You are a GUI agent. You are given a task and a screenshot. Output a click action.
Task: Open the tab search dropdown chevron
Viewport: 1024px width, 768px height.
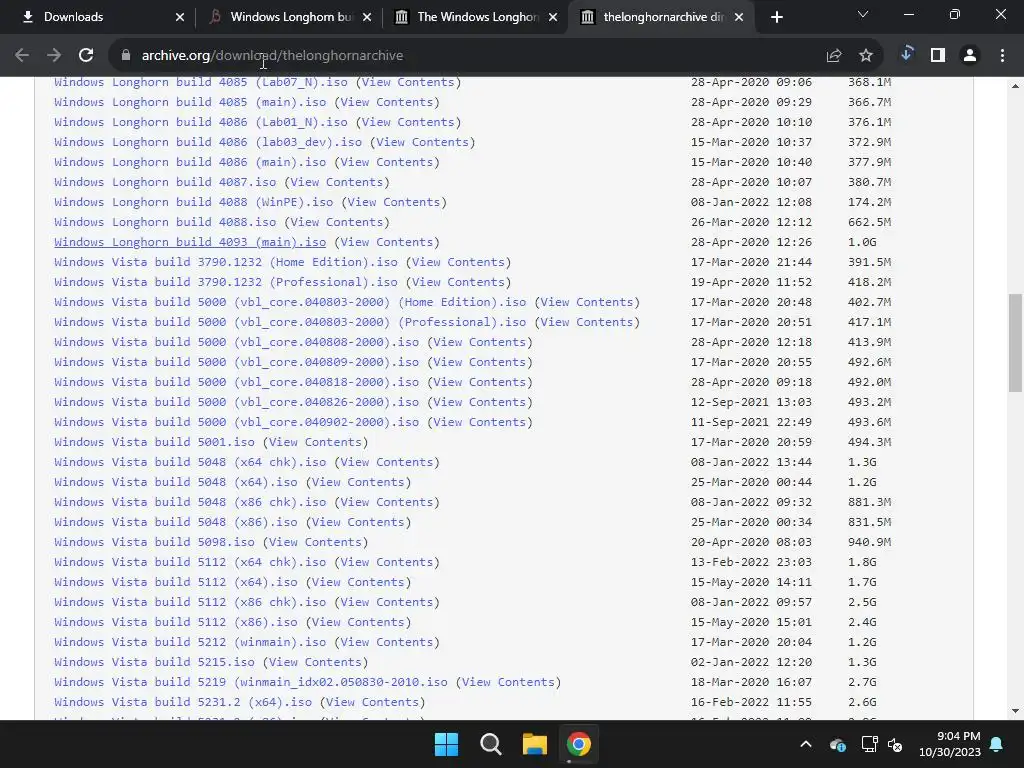[863, 14]
